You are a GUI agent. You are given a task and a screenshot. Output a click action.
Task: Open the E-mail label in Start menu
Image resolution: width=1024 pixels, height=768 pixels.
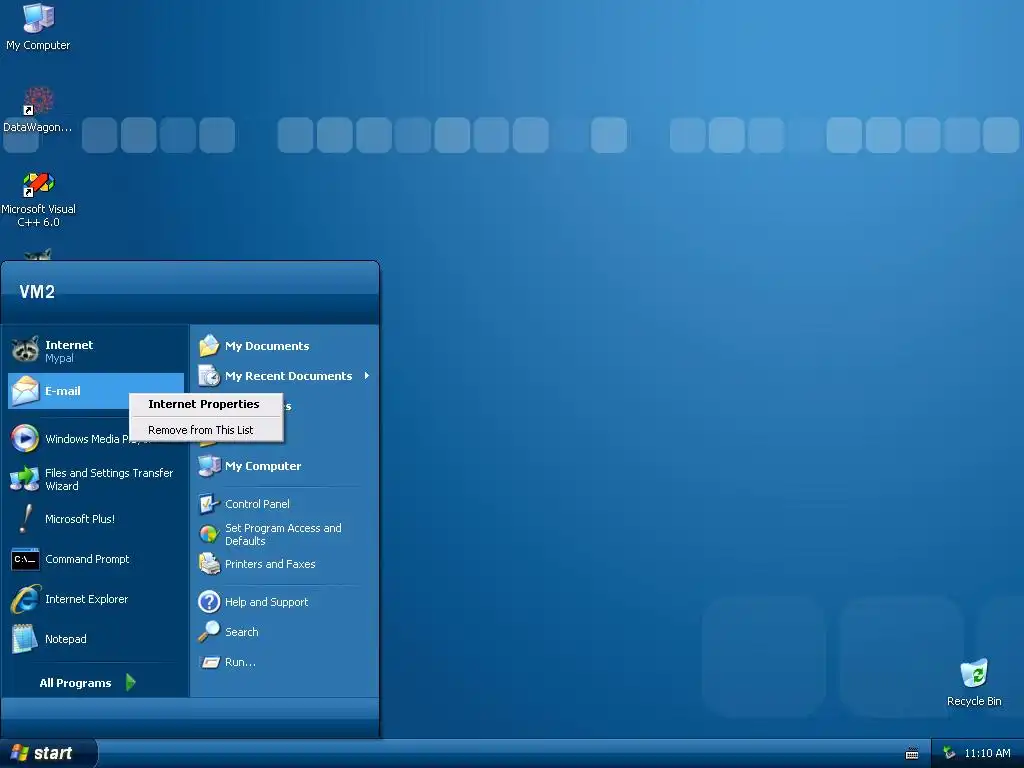tap(63, 391)
